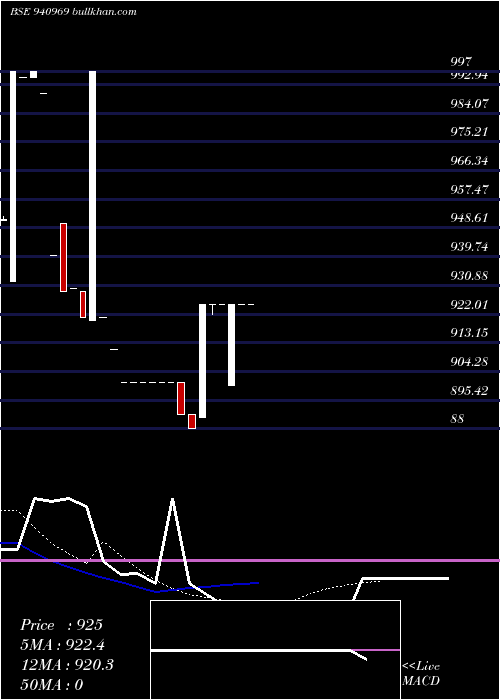
Task: Click the small red candle just above 922.01
Action: [x=83, y=304]
